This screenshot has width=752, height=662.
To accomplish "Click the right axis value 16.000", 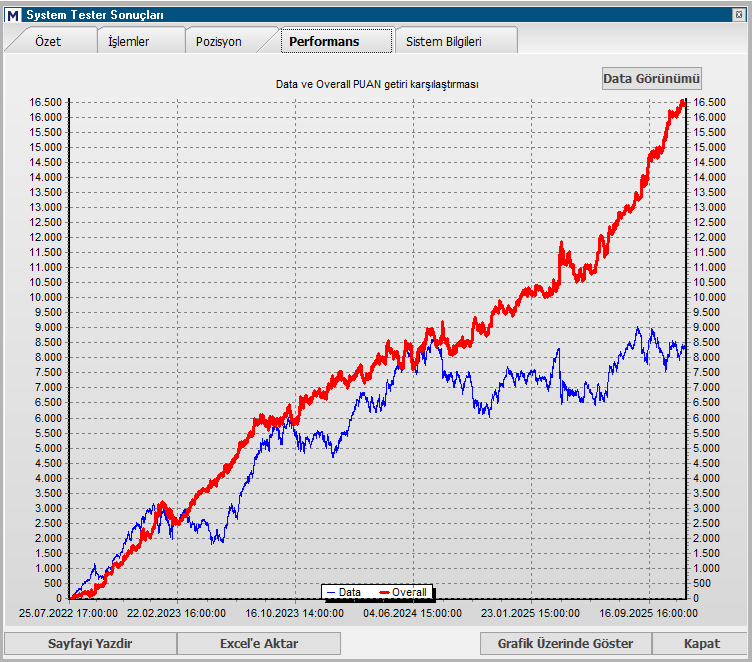I will click(709, 117).
